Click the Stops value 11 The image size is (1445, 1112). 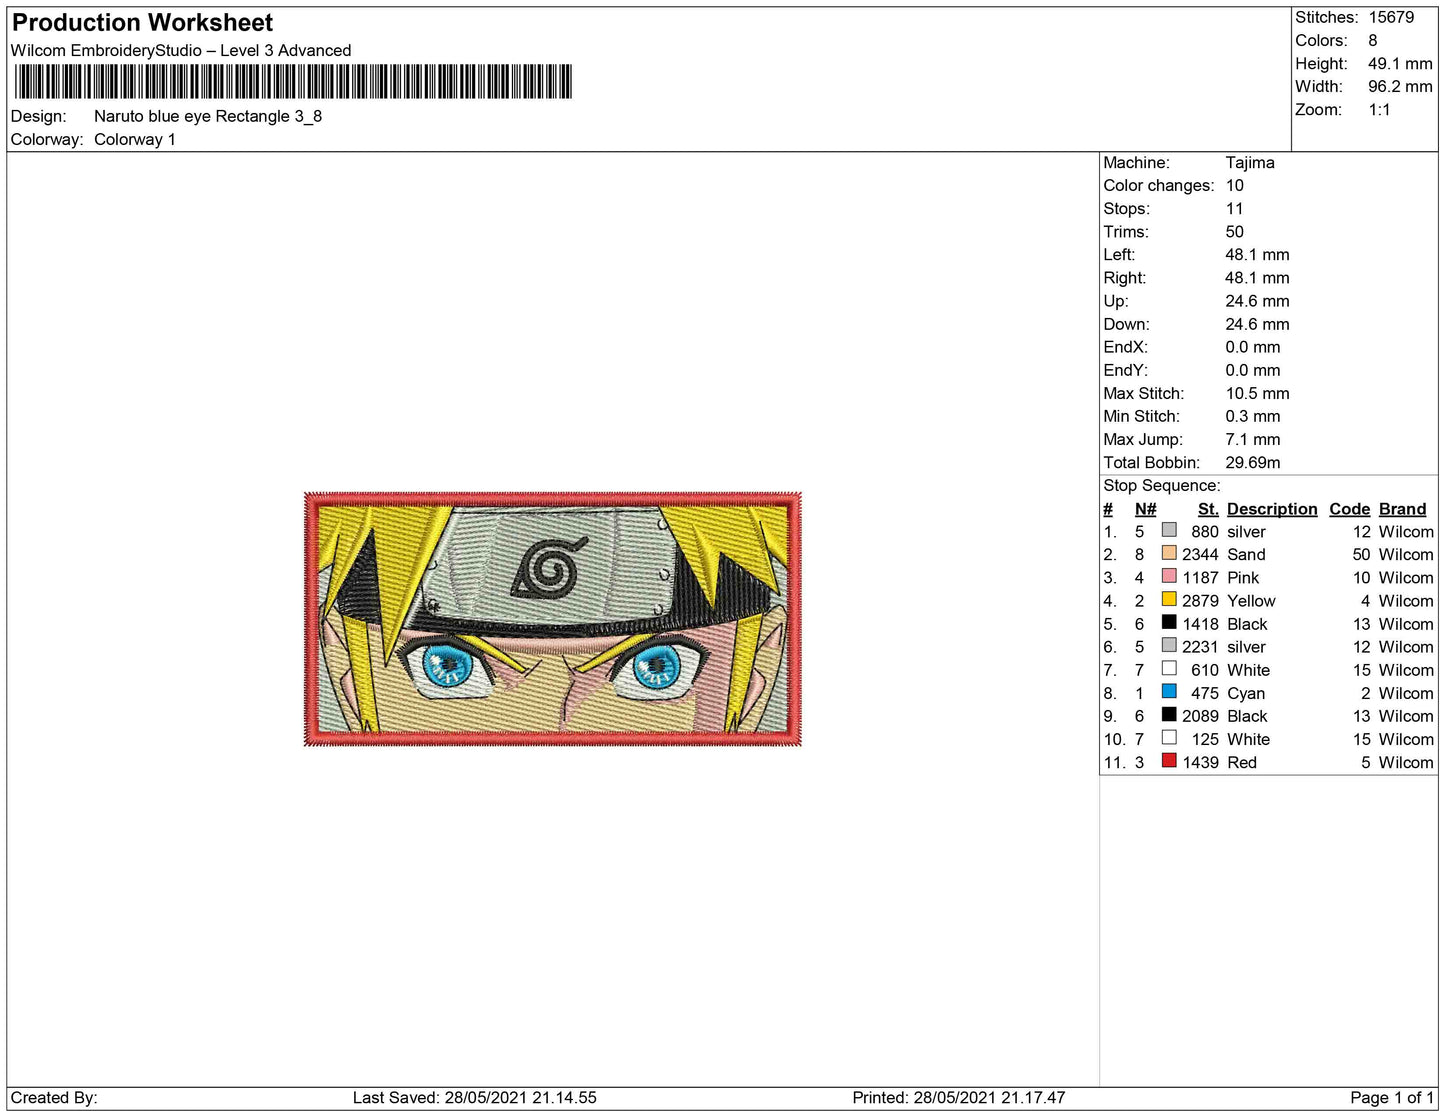(1235, 208)
